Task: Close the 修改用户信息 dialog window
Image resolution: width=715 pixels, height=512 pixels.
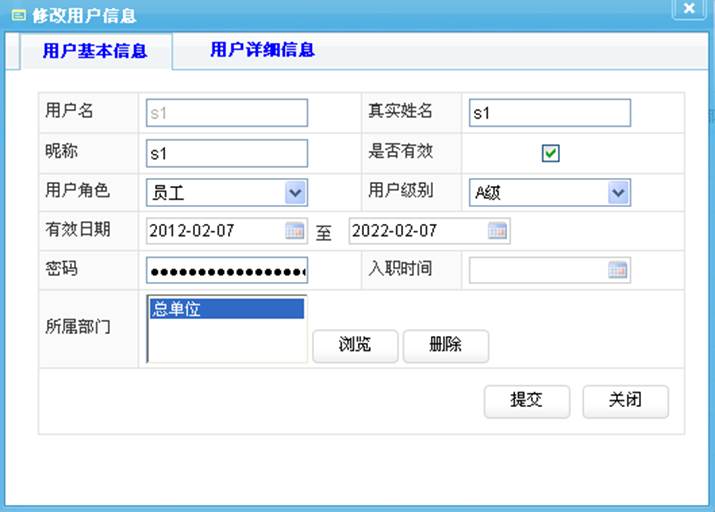Action: point(689,8)
